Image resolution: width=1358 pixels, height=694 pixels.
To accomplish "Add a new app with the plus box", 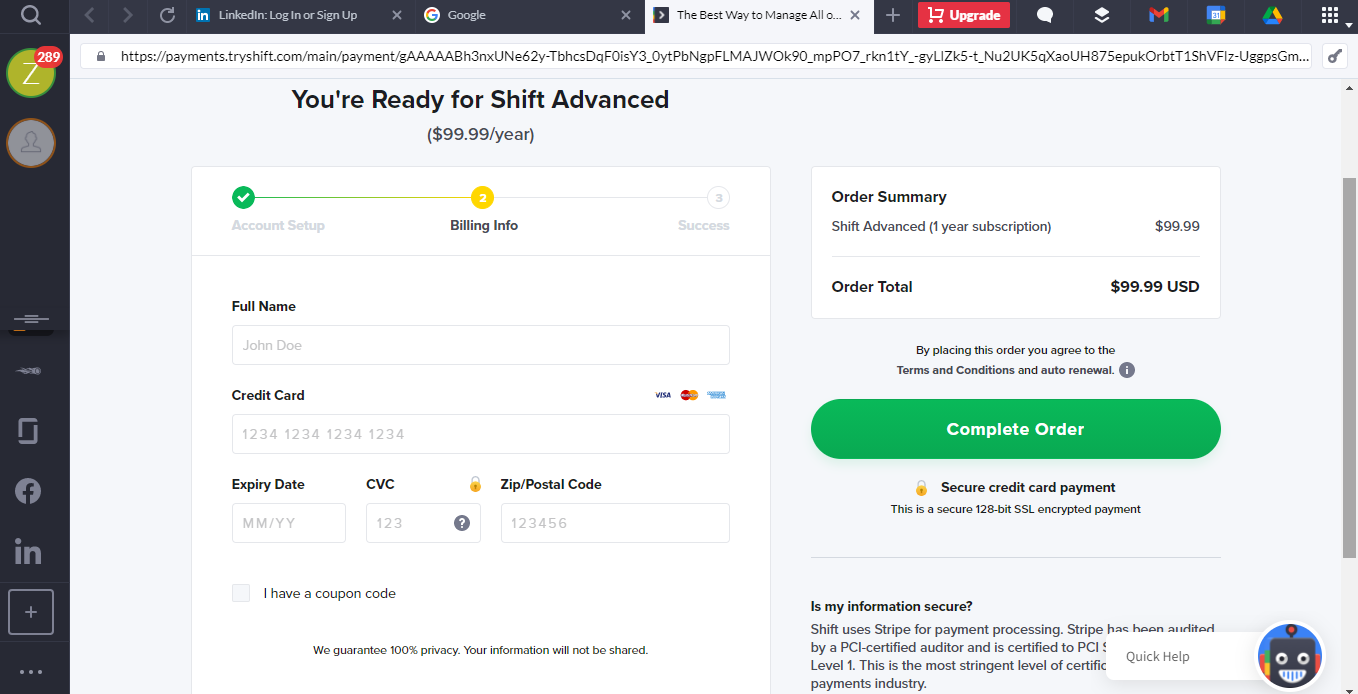I will [31, 612].
